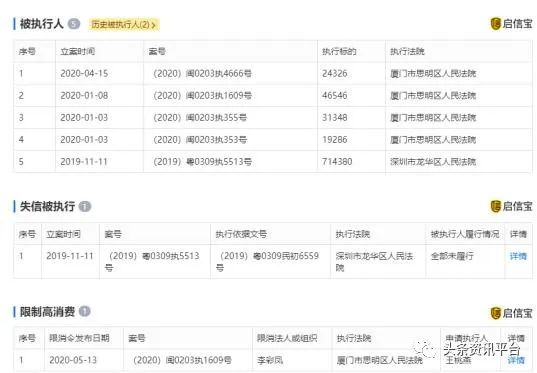The height and width of the screenshot is (373, 537).
Task: Open 详情 link in 失信被执行 row
Action: click(x=518, y=256)
